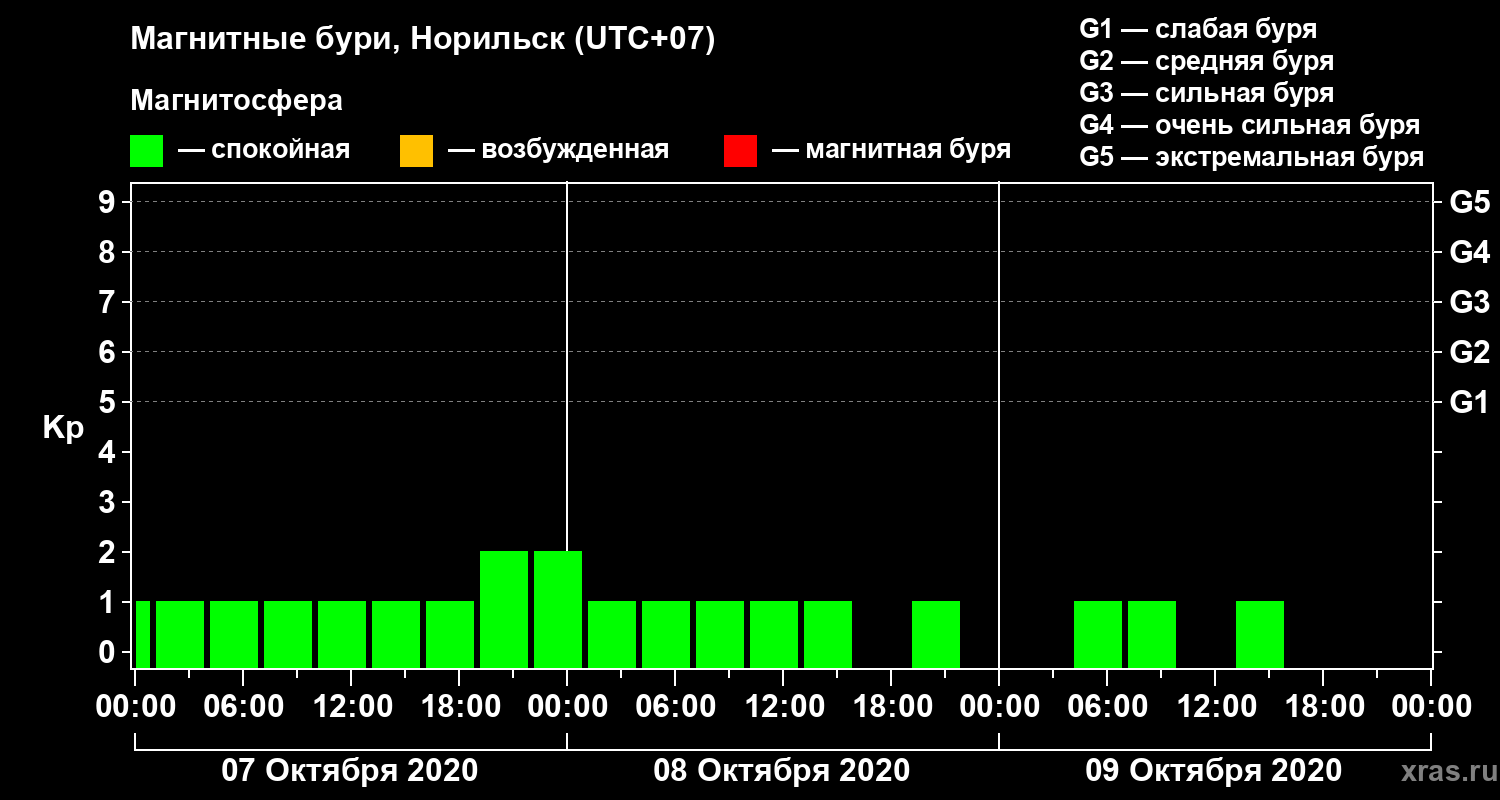Click the chart title 'Магнитные бури, Норильск (UTC+07)'
The height and width of the screenshot is (800, 1500).
(423, 40)
